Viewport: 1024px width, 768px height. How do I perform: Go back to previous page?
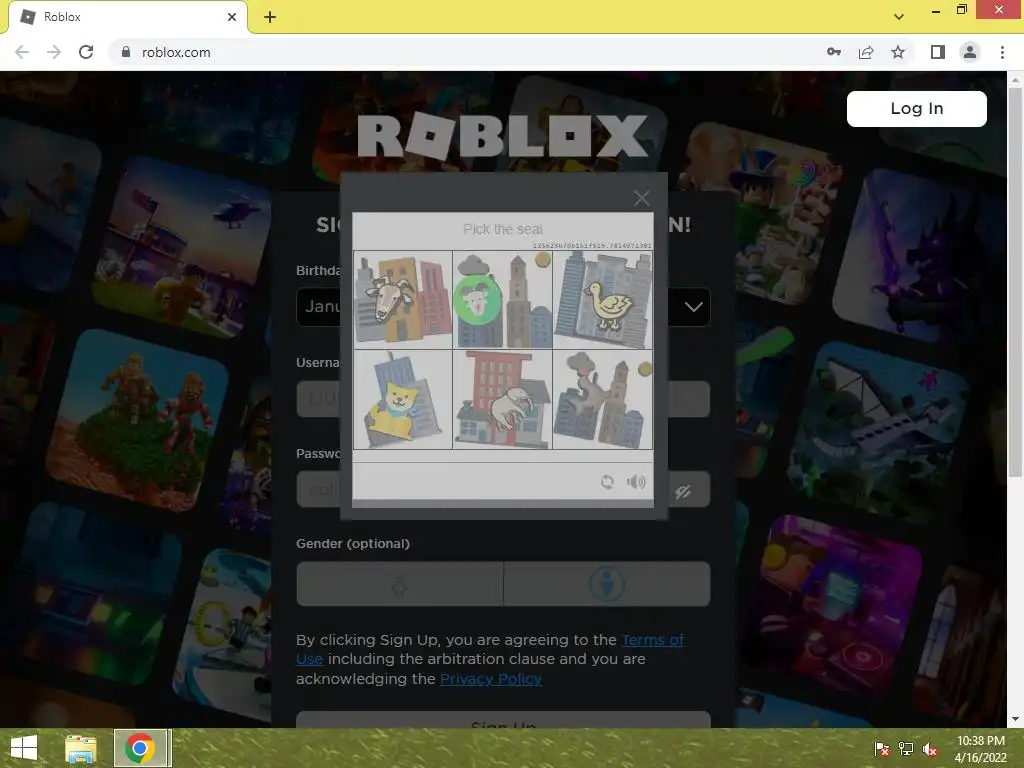pyautogui.click(x=22, y=52)
